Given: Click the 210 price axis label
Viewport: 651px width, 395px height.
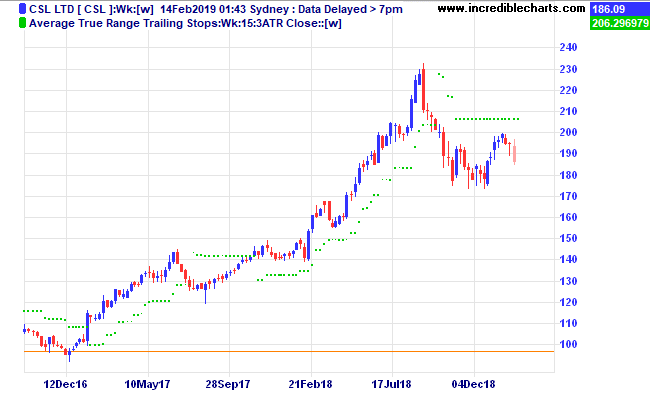Looking at the screenshot, I should point(568,111).
